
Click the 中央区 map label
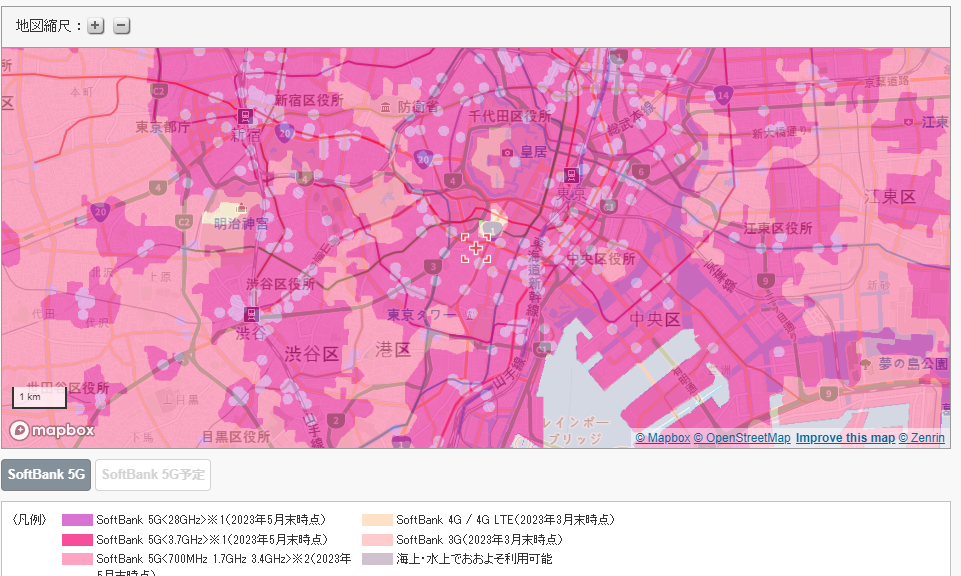(x=655, y=319)
